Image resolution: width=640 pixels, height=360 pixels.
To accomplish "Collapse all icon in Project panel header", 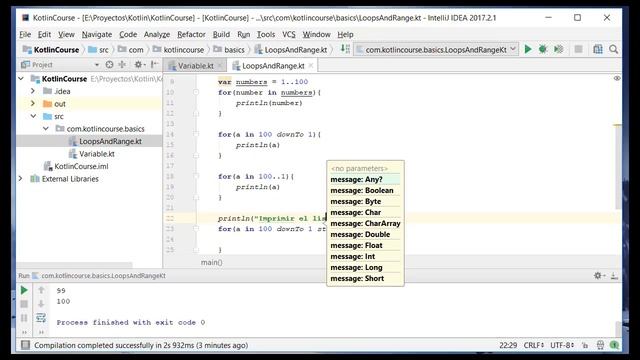I will click(122, 64).
